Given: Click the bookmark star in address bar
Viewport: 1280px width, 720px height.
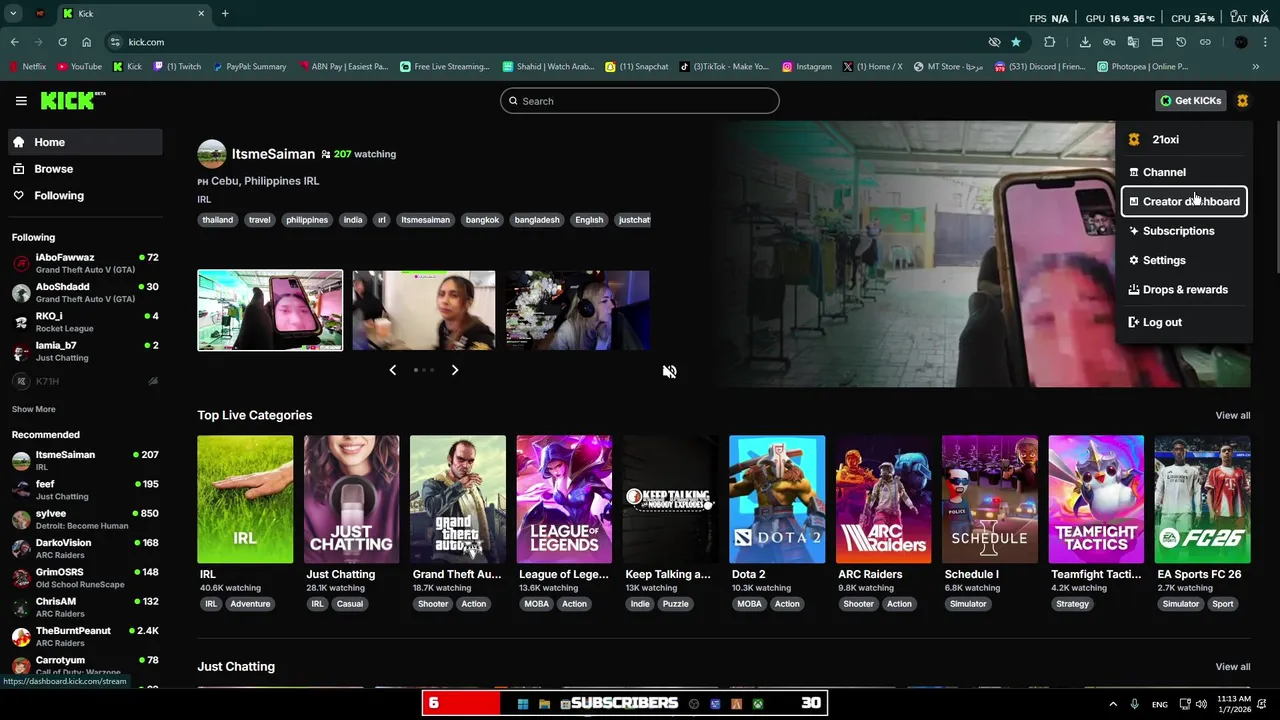Looking at the screenshot, I should point(1016,42).
